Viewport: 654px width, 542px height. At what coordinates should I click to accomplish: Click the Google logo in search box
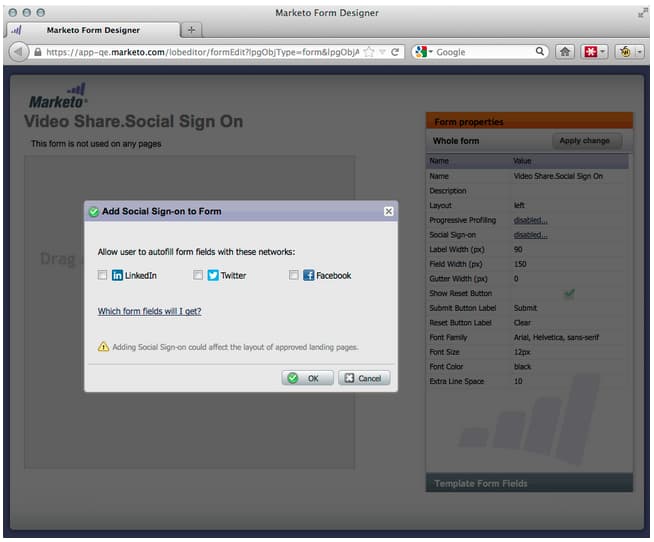tap(421, 52)
